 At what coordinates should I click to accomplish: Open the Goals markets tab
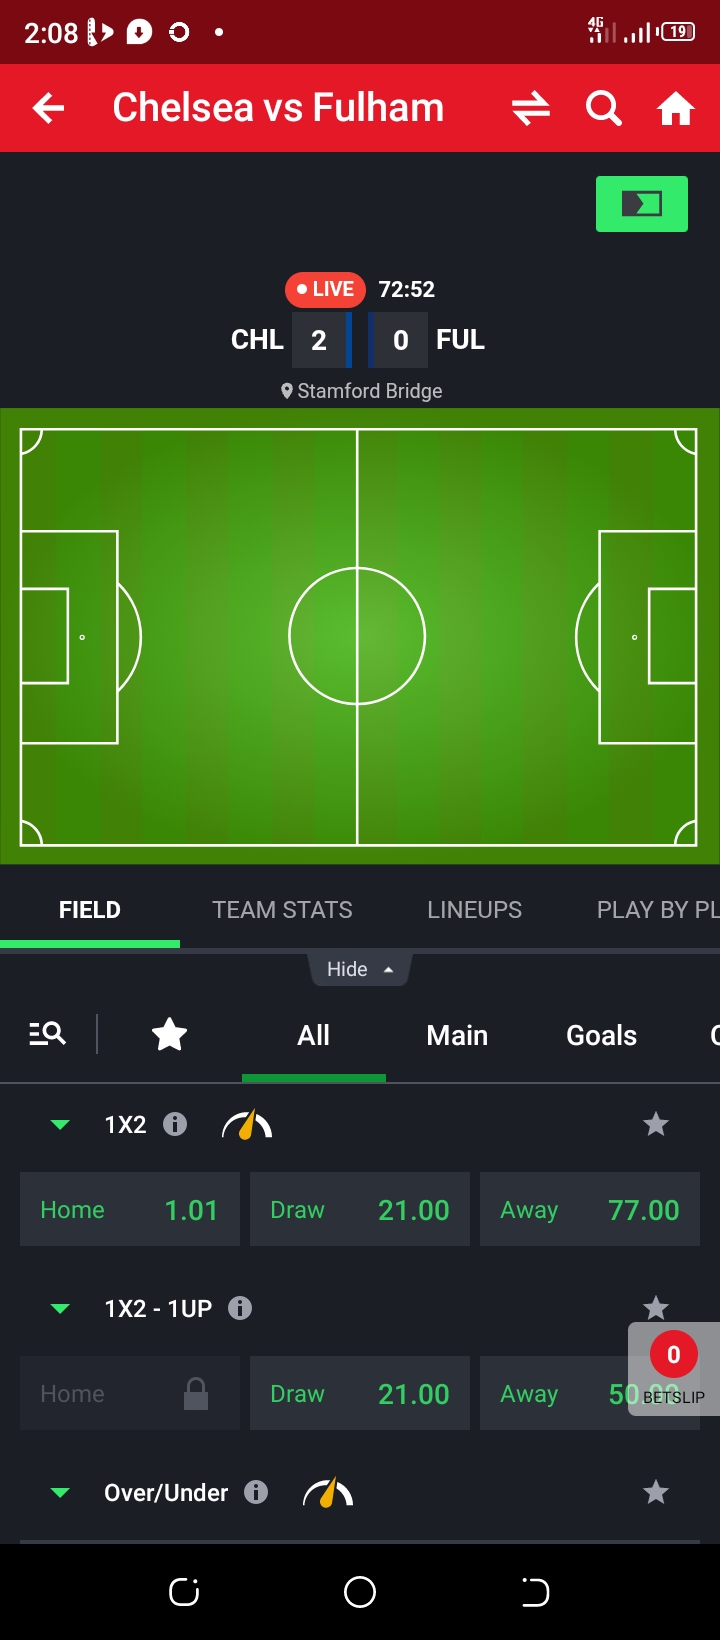601,1035
